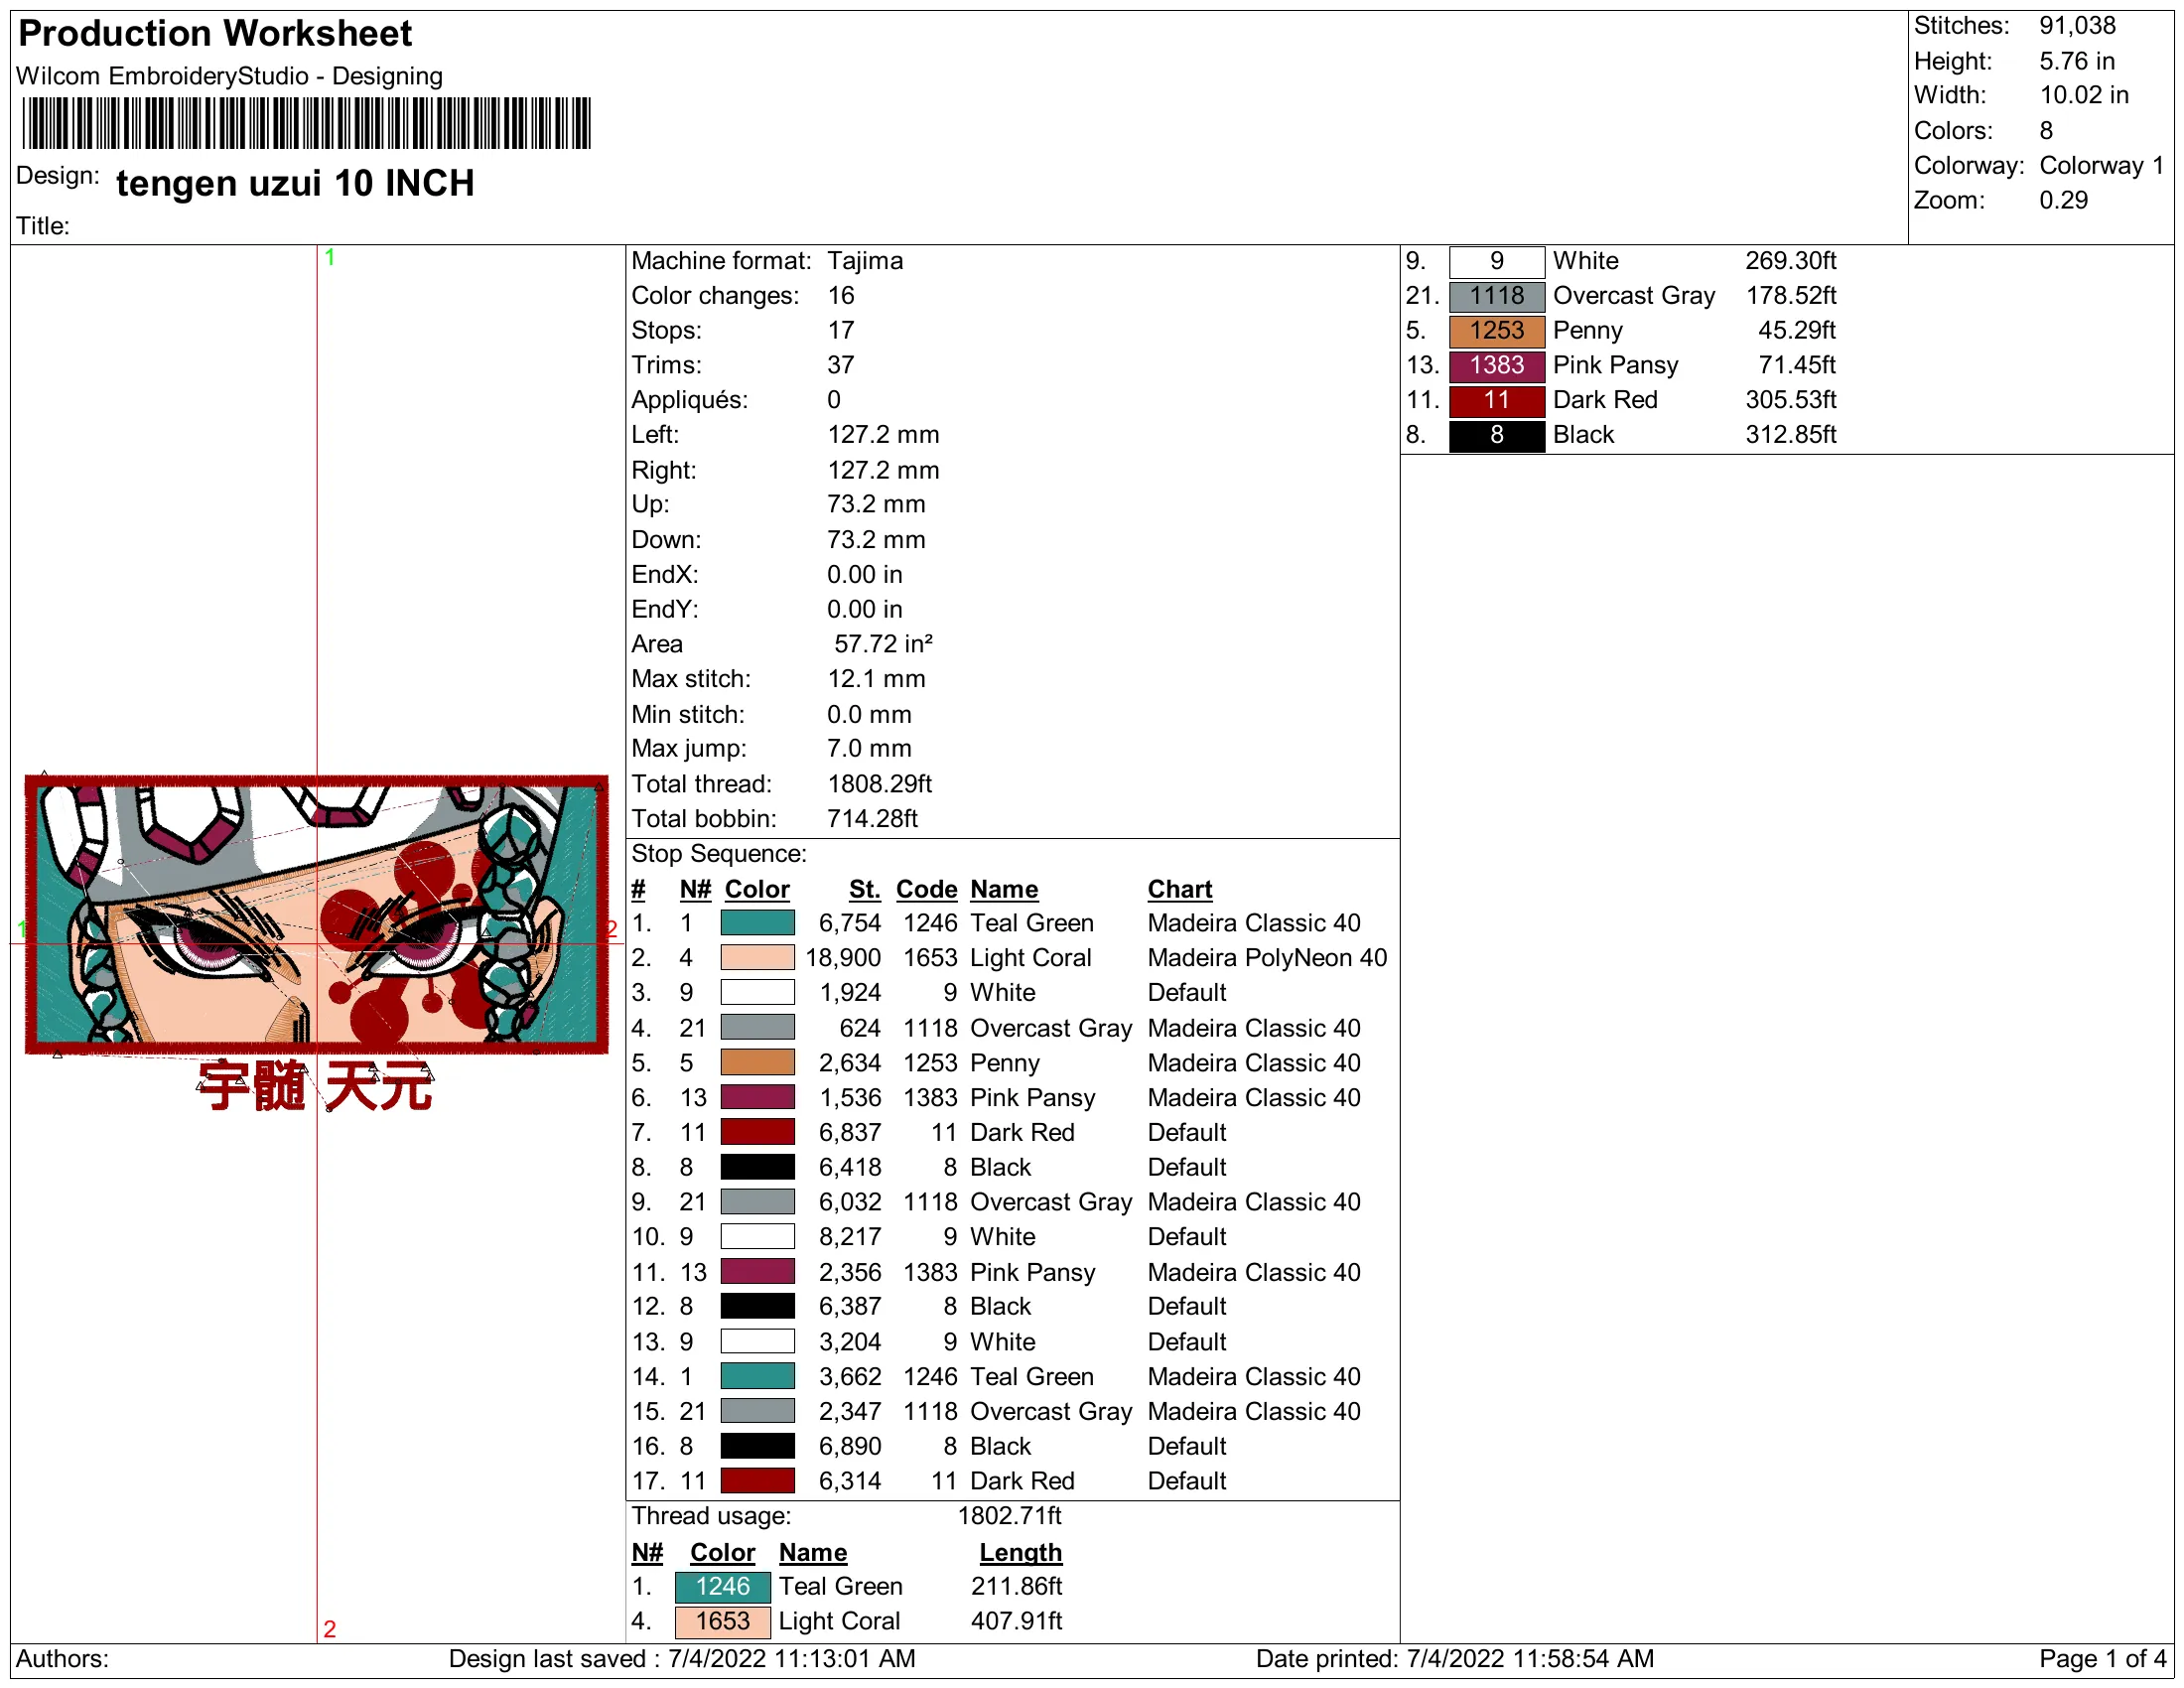Viewport: 2184px width, 1688px height.
Task: Click the Dark Red usage swatch labeled 11
Action: (1497, 401)
